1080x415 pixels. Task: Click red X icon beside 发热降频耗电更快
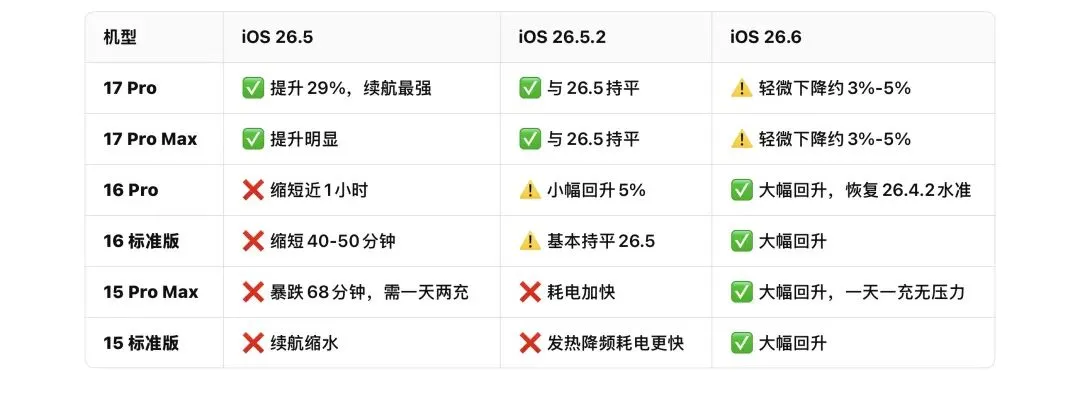(530, 343)
